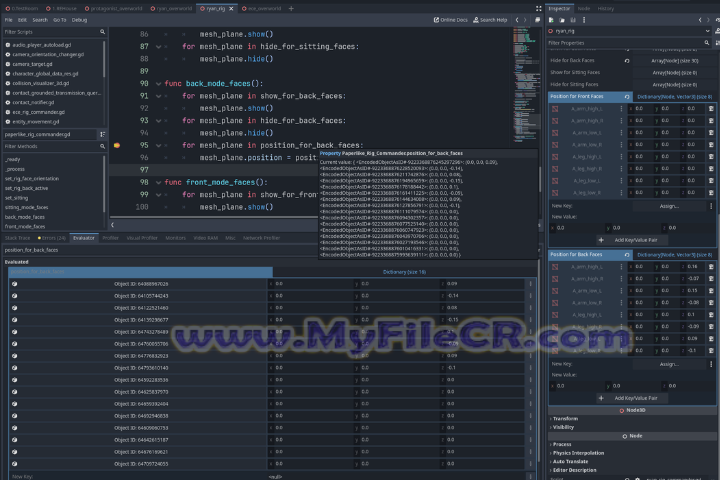Revert Position for Front Faces property icon
Image resolution: width=720 pixels, height=480 pixels.
point(627,96)
